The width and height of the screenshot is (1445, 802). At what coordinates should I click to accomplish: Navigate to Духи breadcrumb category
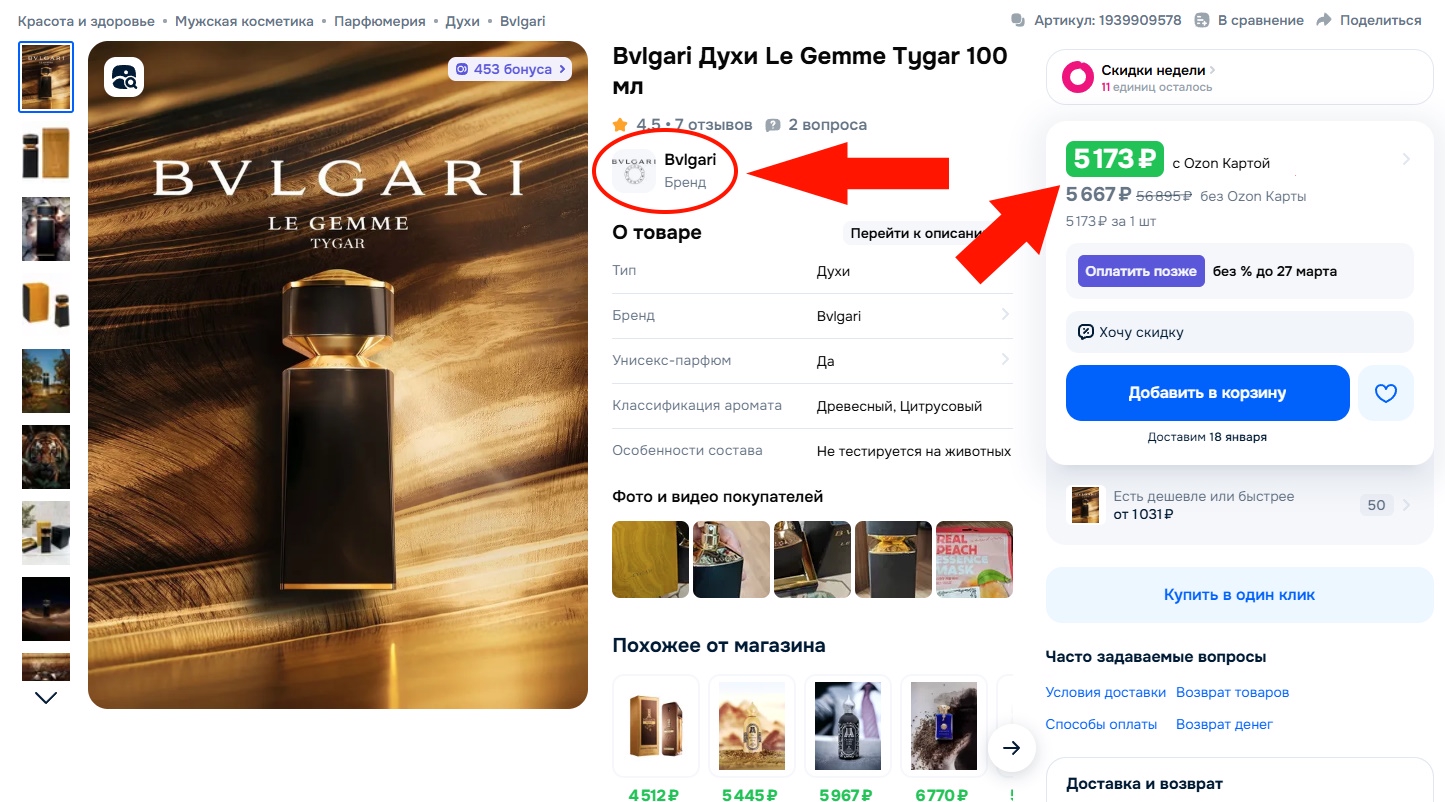tap(463, 21)
